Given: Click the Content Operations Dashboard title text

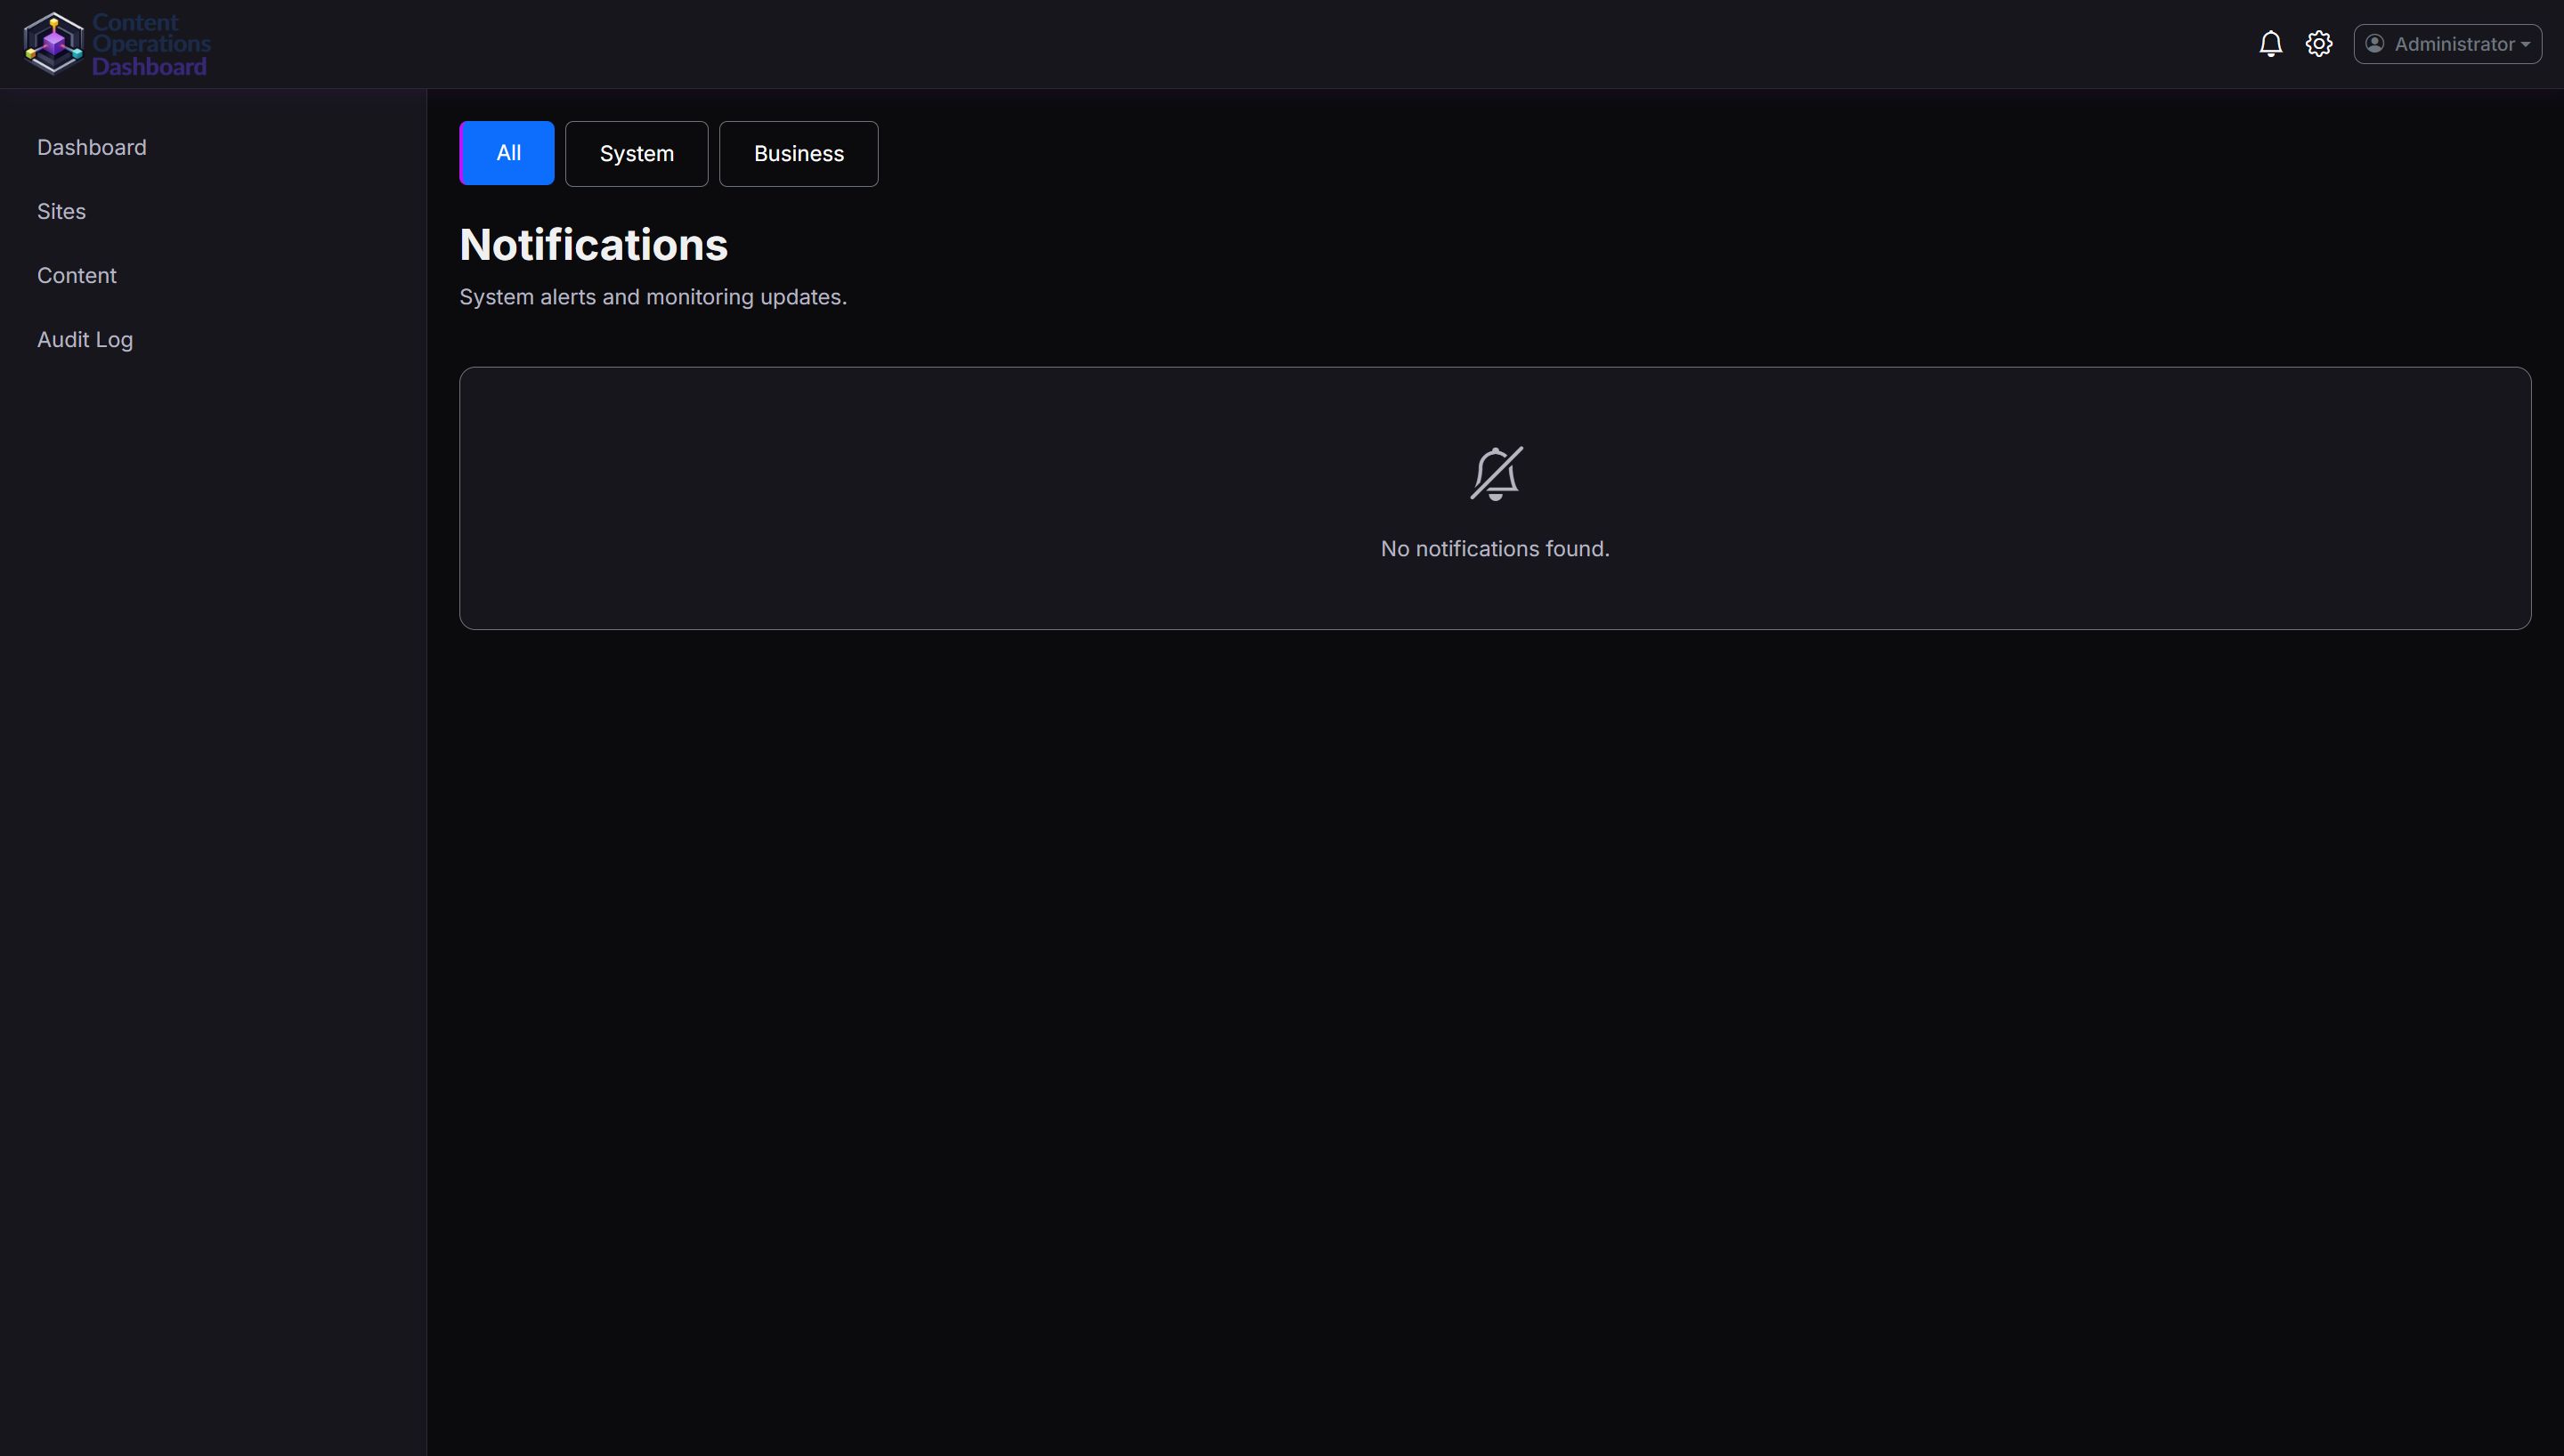Looking at the screenshot, I should click(150, 44).
